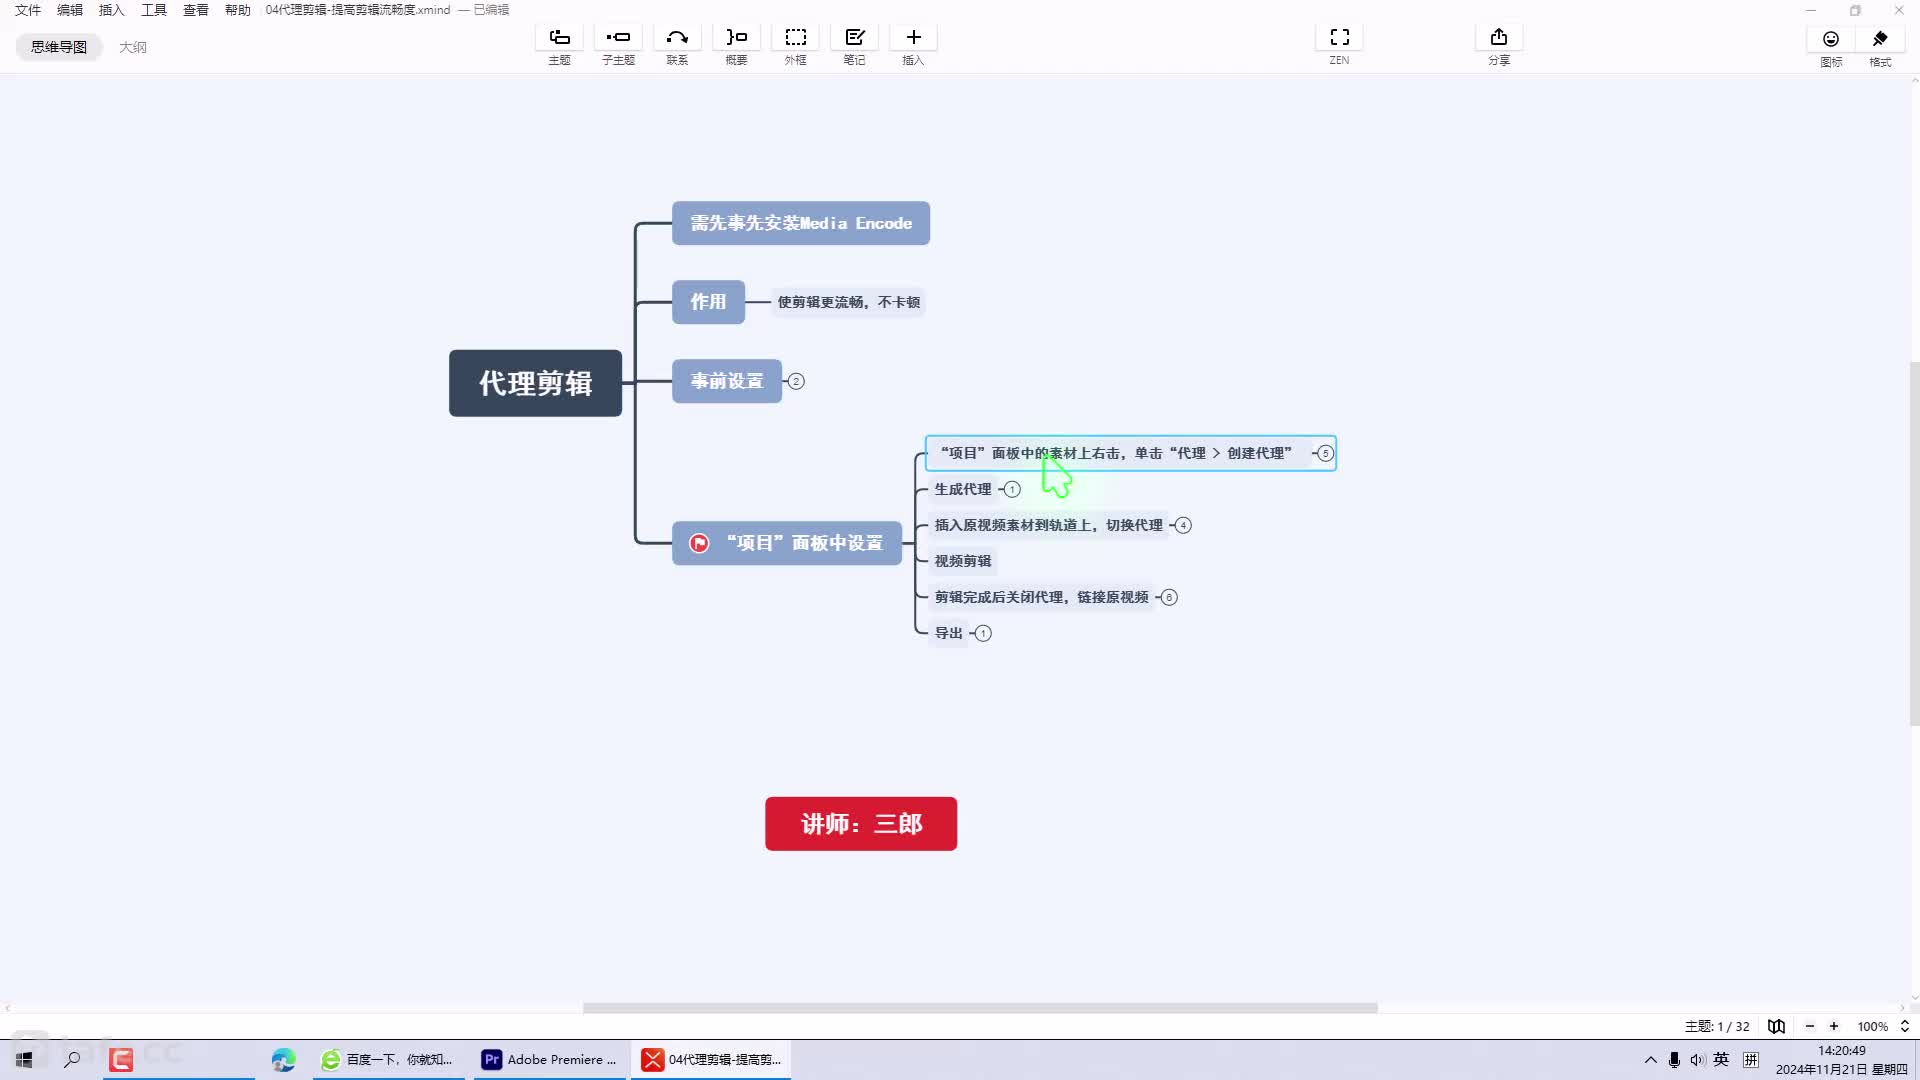This screenshot has height=1080, width=1920.
Task: Open the map overview icon in status bar
Action: [1776, 1026]
